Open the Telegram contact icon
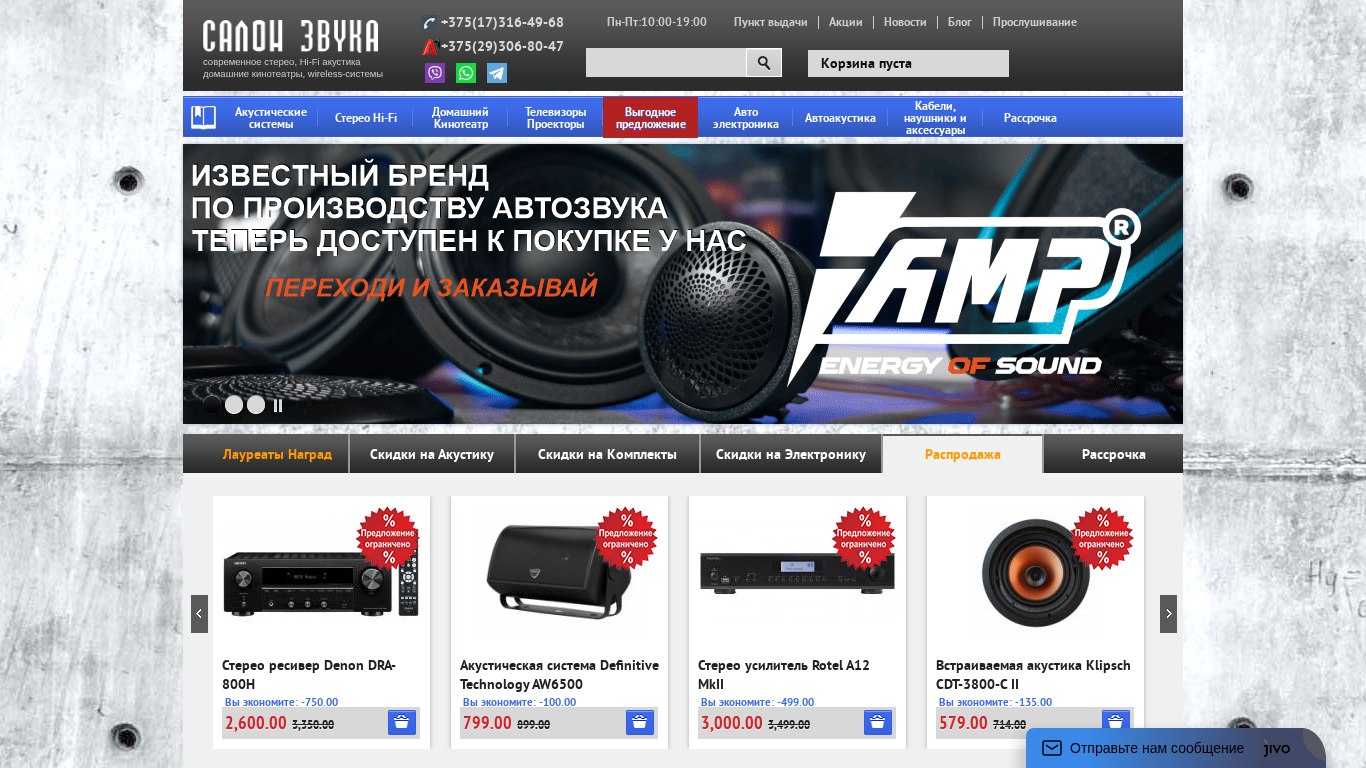Viewport: 1366px width, 768px height. point(497,73)
